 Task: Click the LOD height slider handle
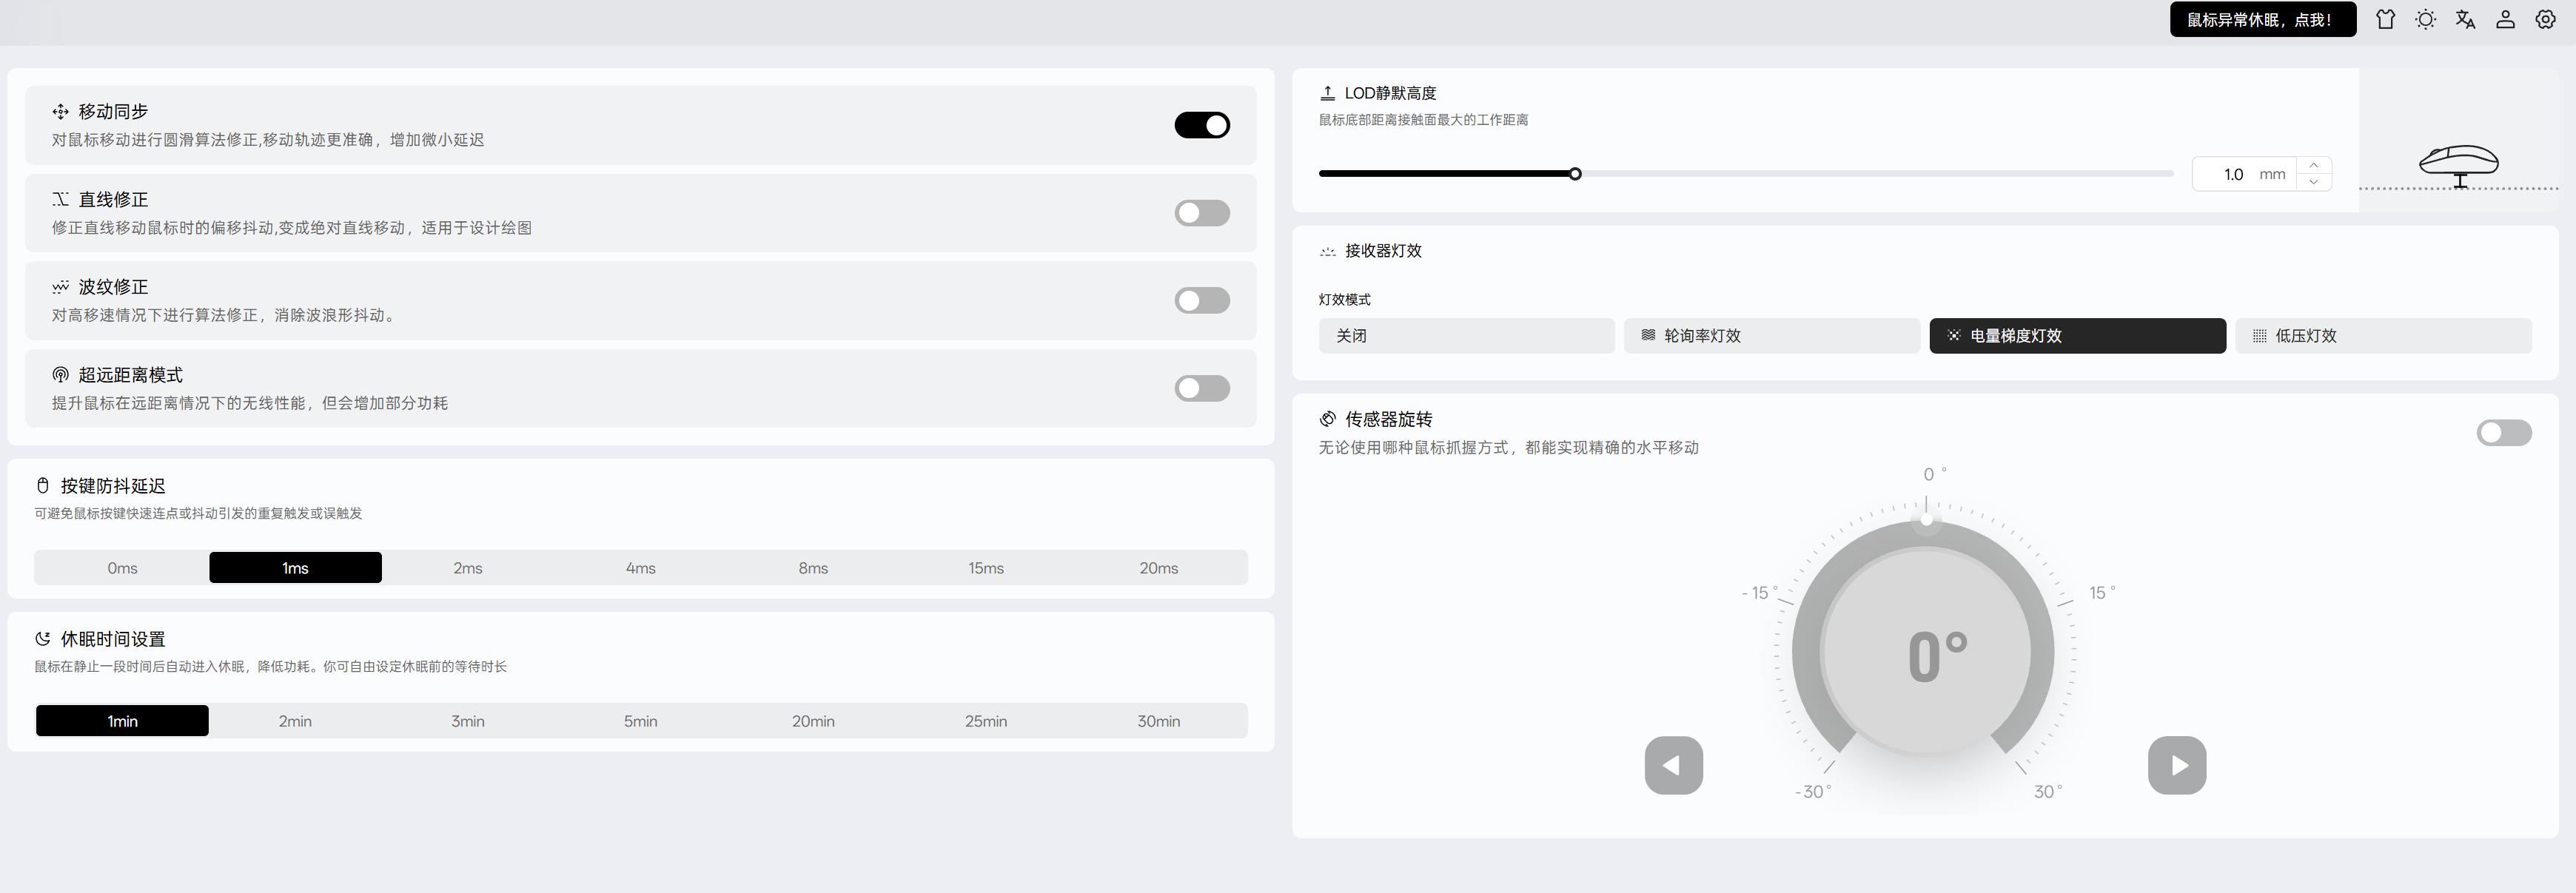tap(1575, 174)
